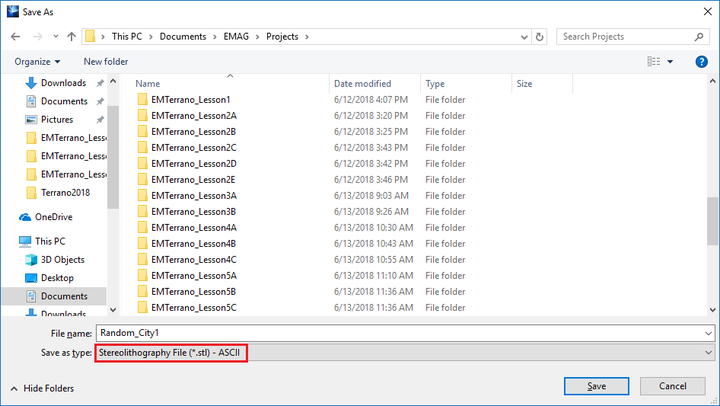Select EMTerrano_Lesson4C folder icon

pos(142,260)
